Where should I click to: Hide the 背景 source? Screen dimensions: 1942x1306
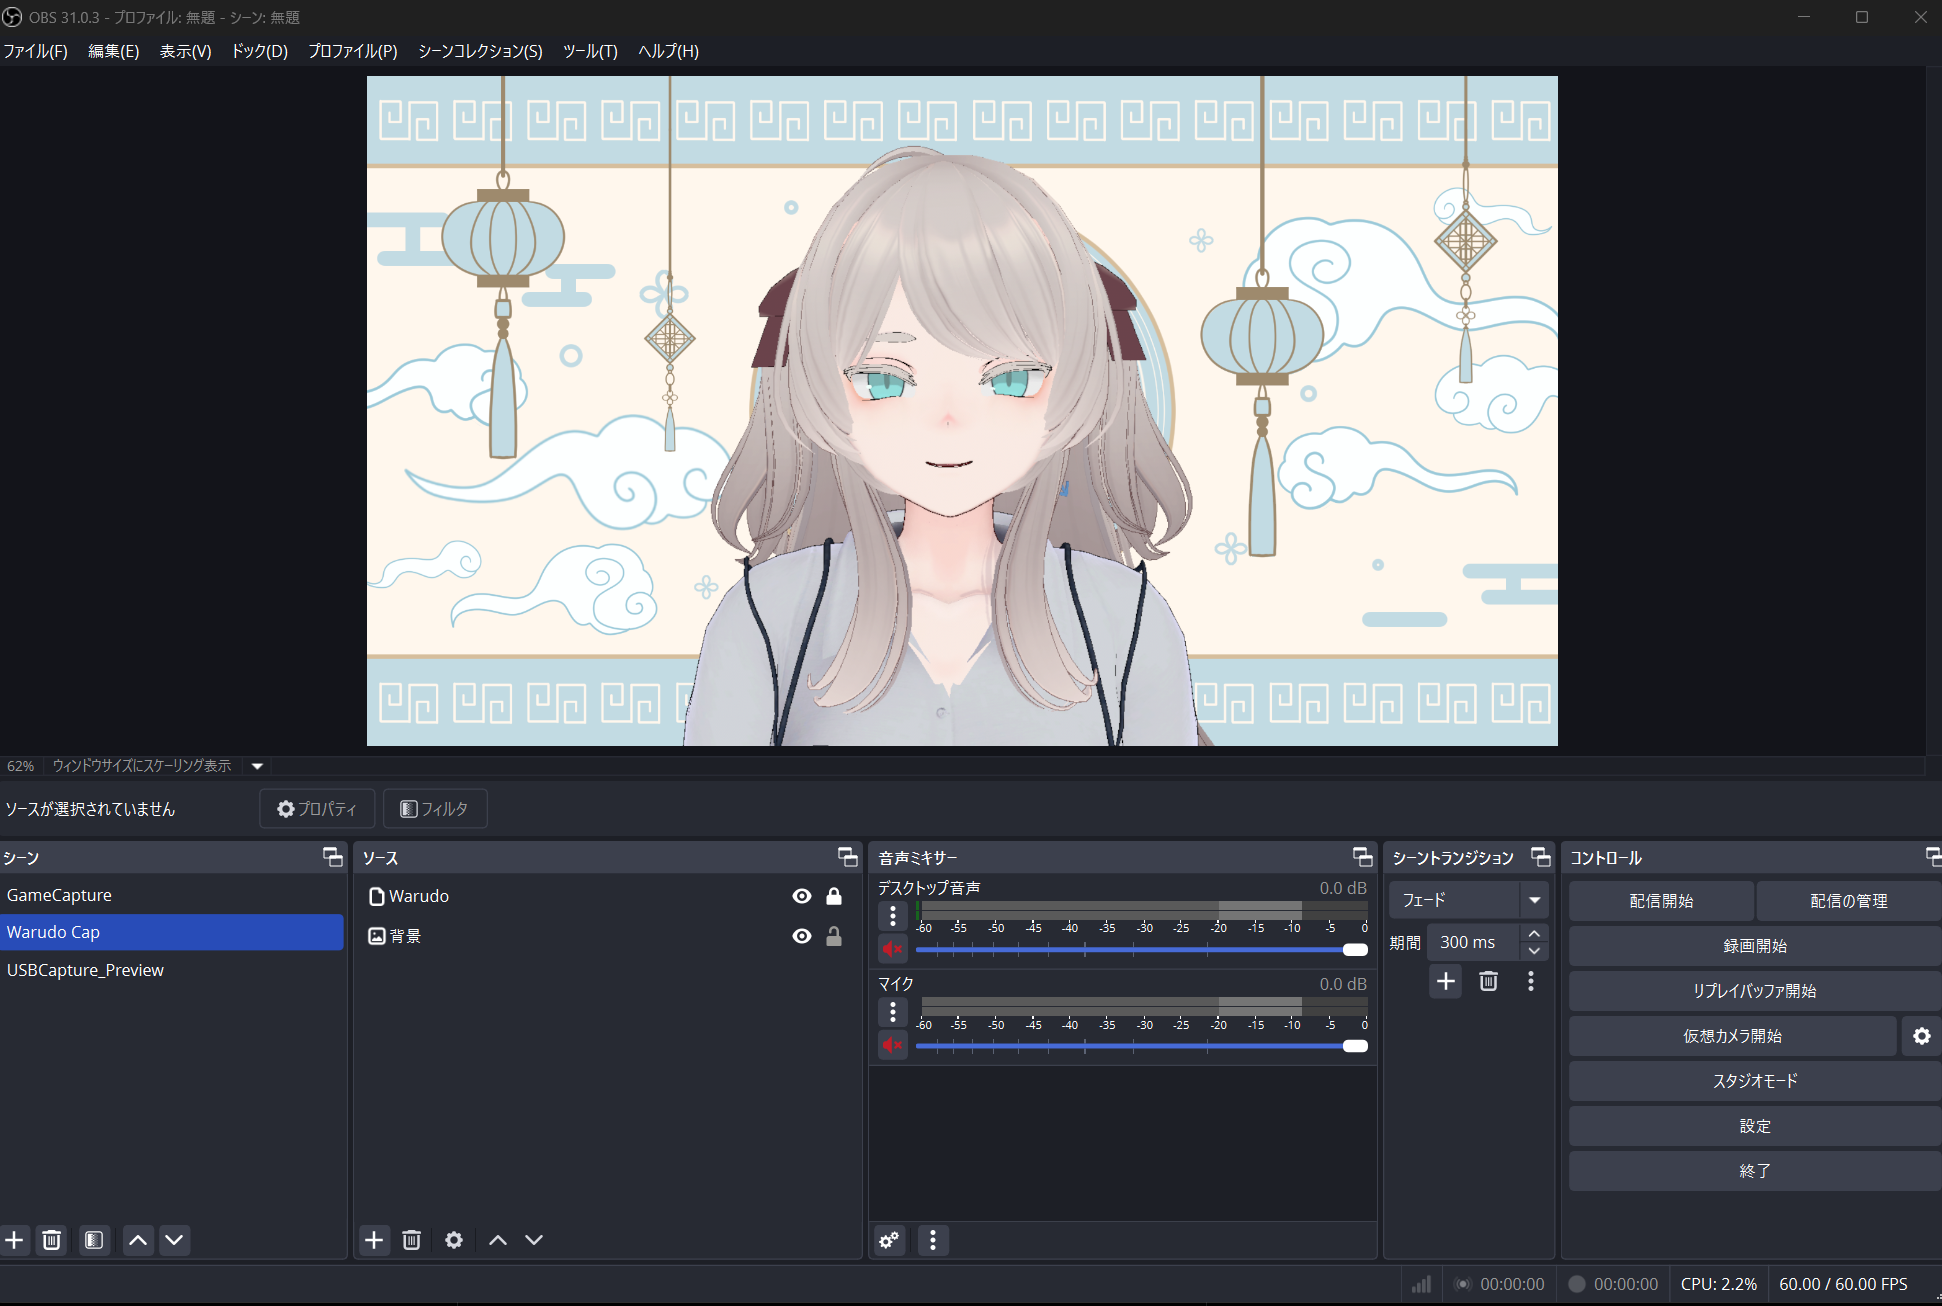coord(802,936)
